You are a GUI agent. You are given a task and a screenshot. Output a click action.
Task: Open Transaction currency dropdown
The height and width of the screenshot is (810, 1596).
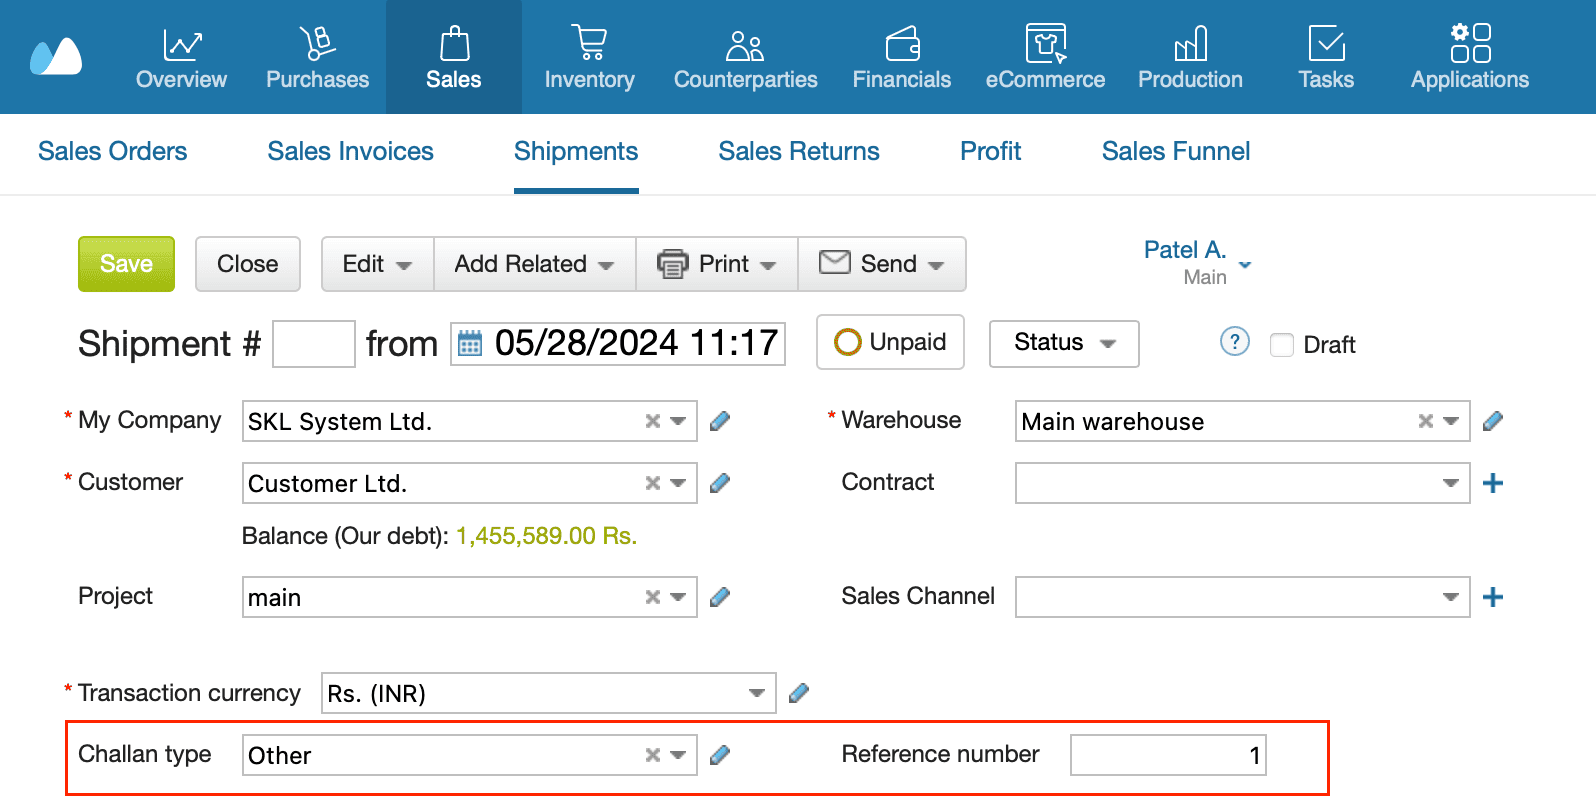tap(756, 694)
